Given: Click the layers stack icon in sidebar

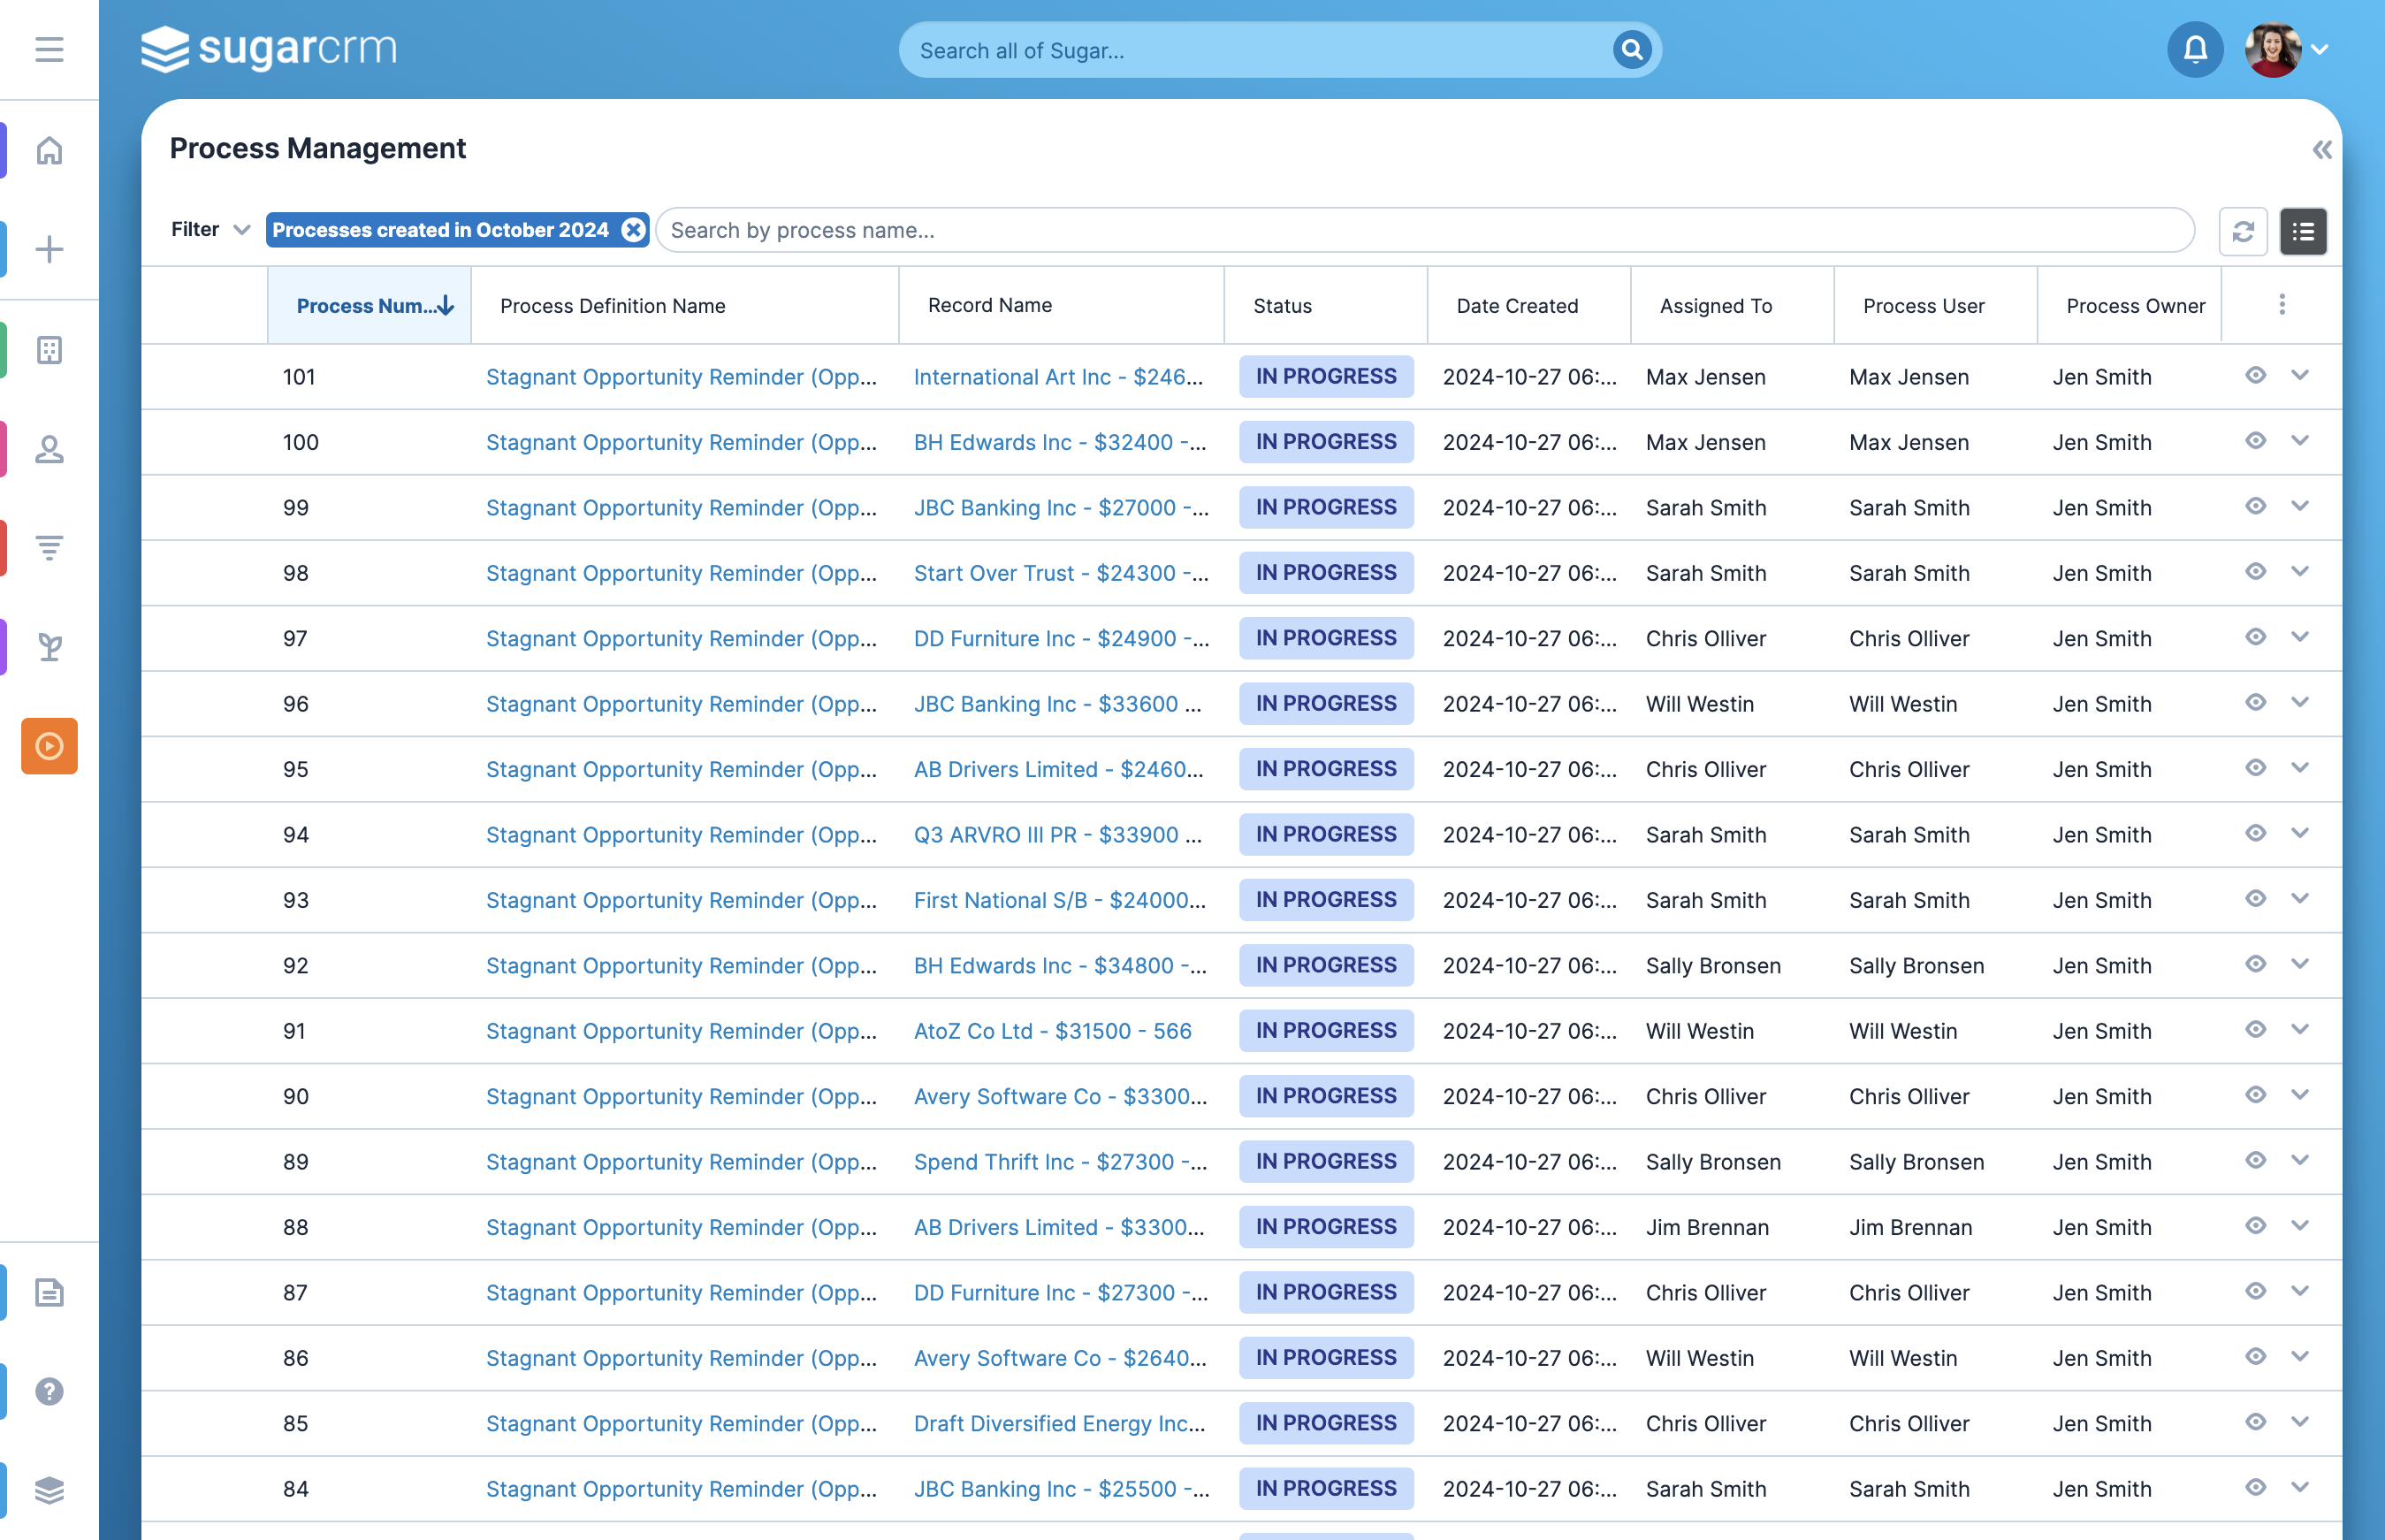Looking at the screenshot, I should pyautogui.click(x=49, y=1490).
